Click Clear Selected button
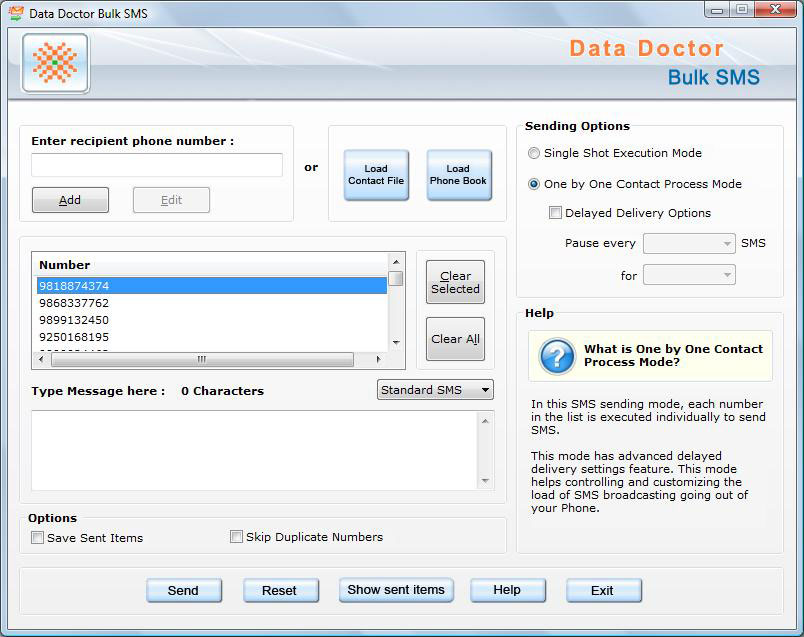 click(x=455, y=282)
